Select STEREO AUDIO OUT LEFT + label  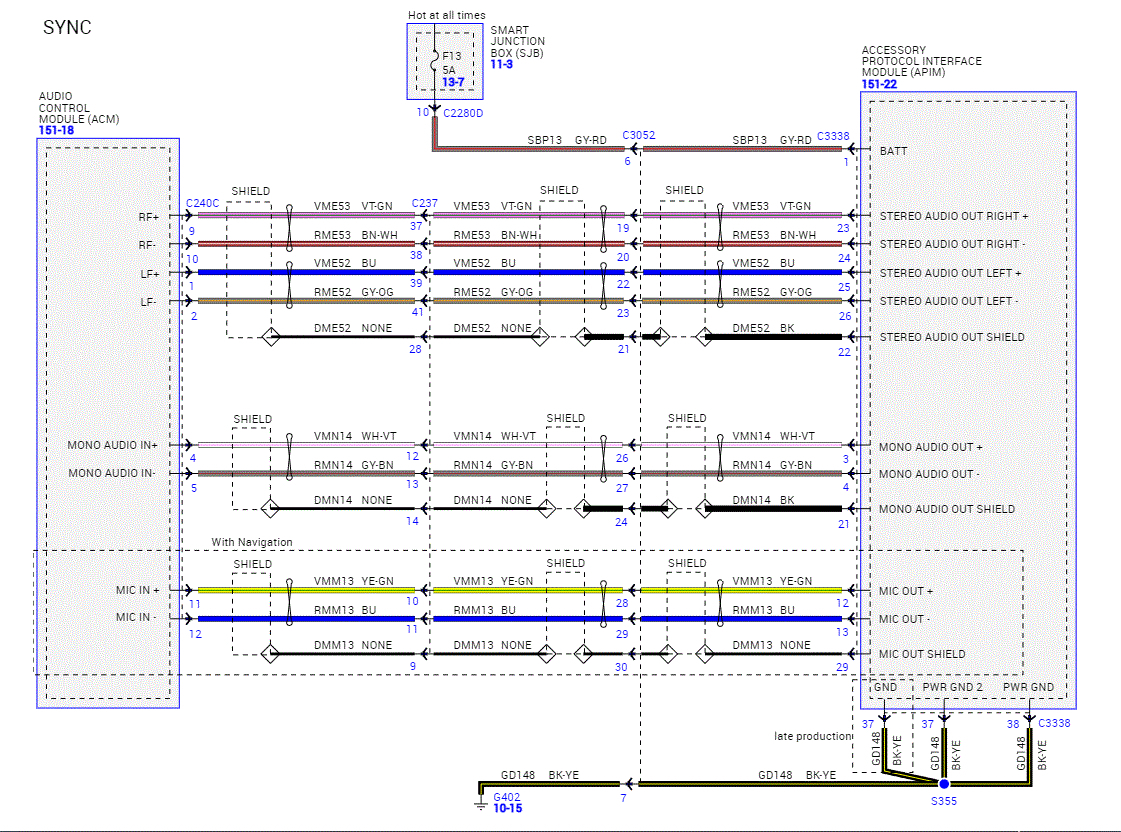pyautogui.click(x=950, y=273)
